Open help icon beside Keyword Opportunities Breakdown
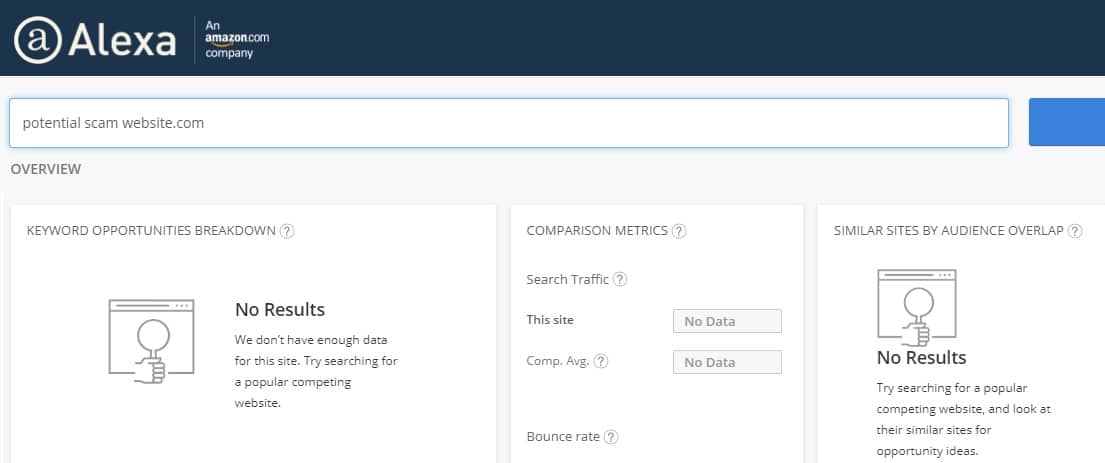 (287, 231)
